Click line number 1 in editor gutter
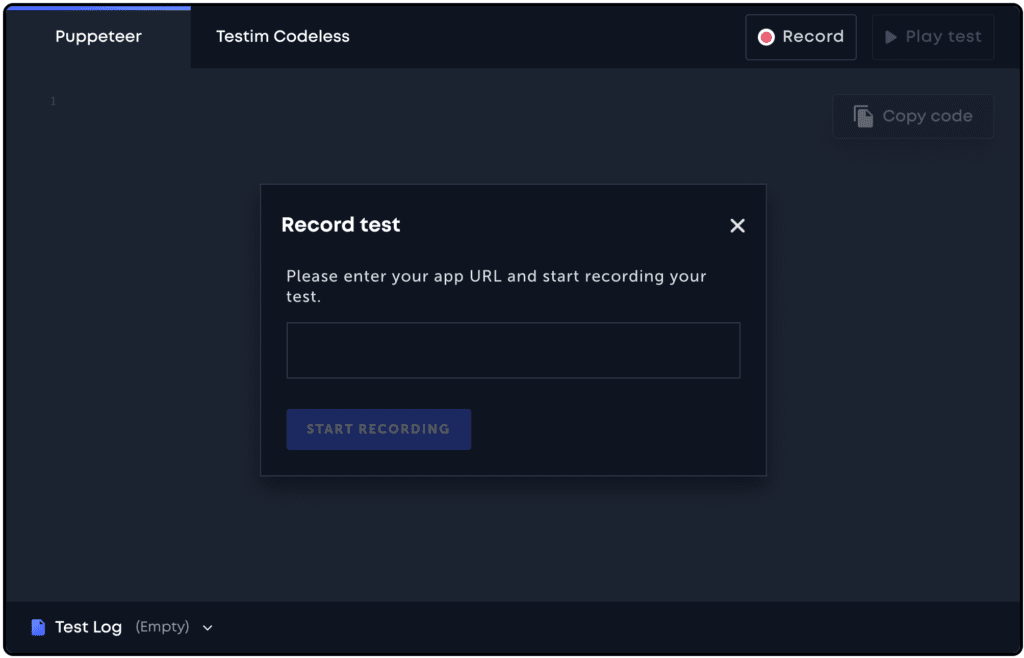Screen dimensions: 1024x658 click(53, 101)
